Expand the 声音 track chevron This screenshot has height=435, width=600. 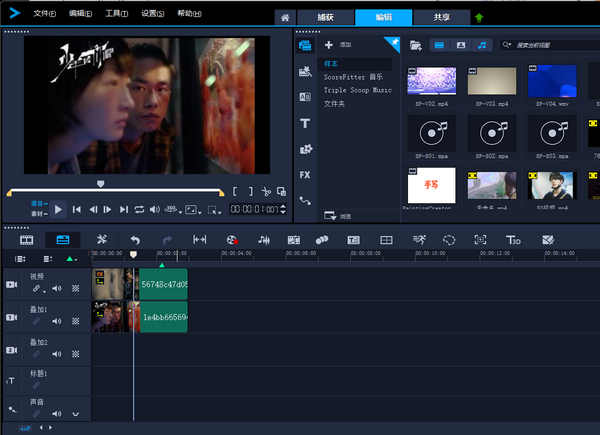point(75,414)
